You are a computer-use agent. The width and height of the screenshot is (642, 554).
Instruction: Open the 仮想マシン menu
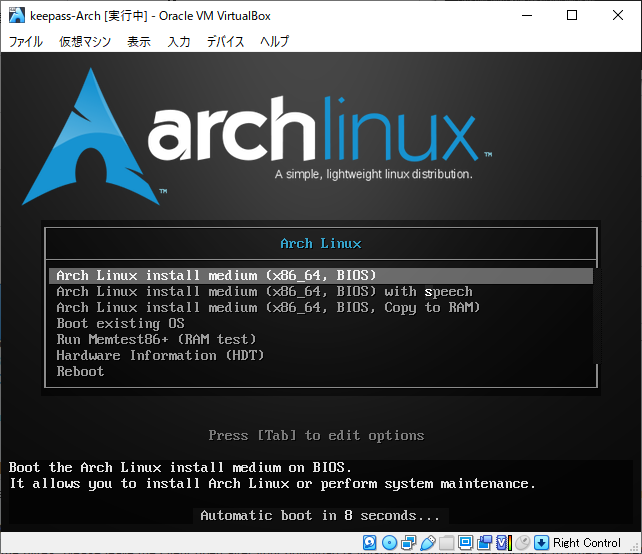point(85,42)
